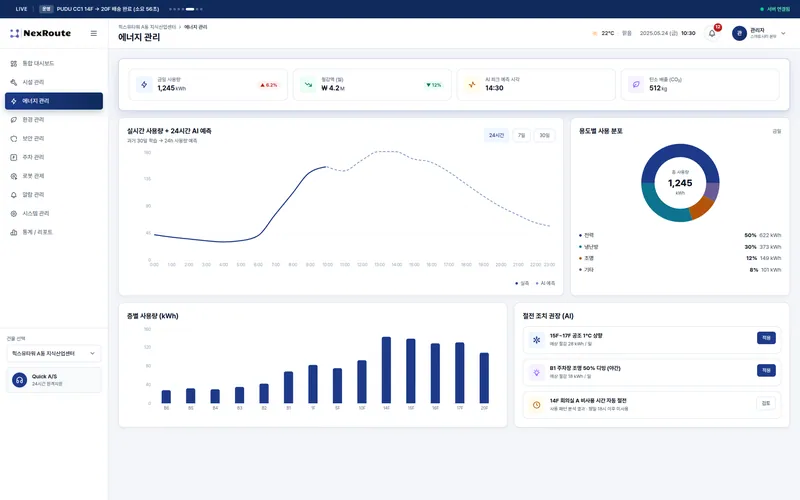Review the 14F meeting room recommendation

[x=766, y=403]
